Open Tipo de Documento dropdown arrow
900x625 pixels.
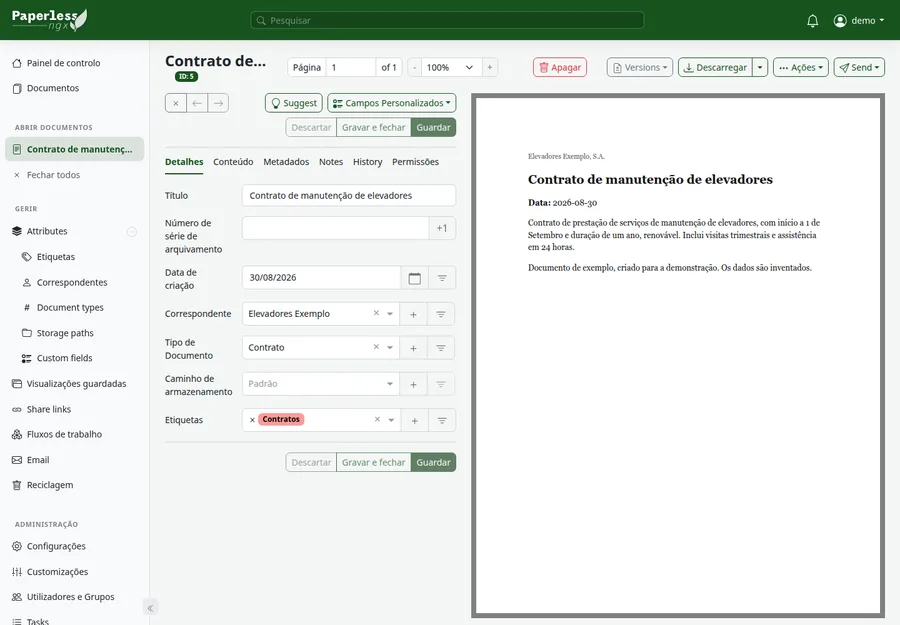coord(390,348)
